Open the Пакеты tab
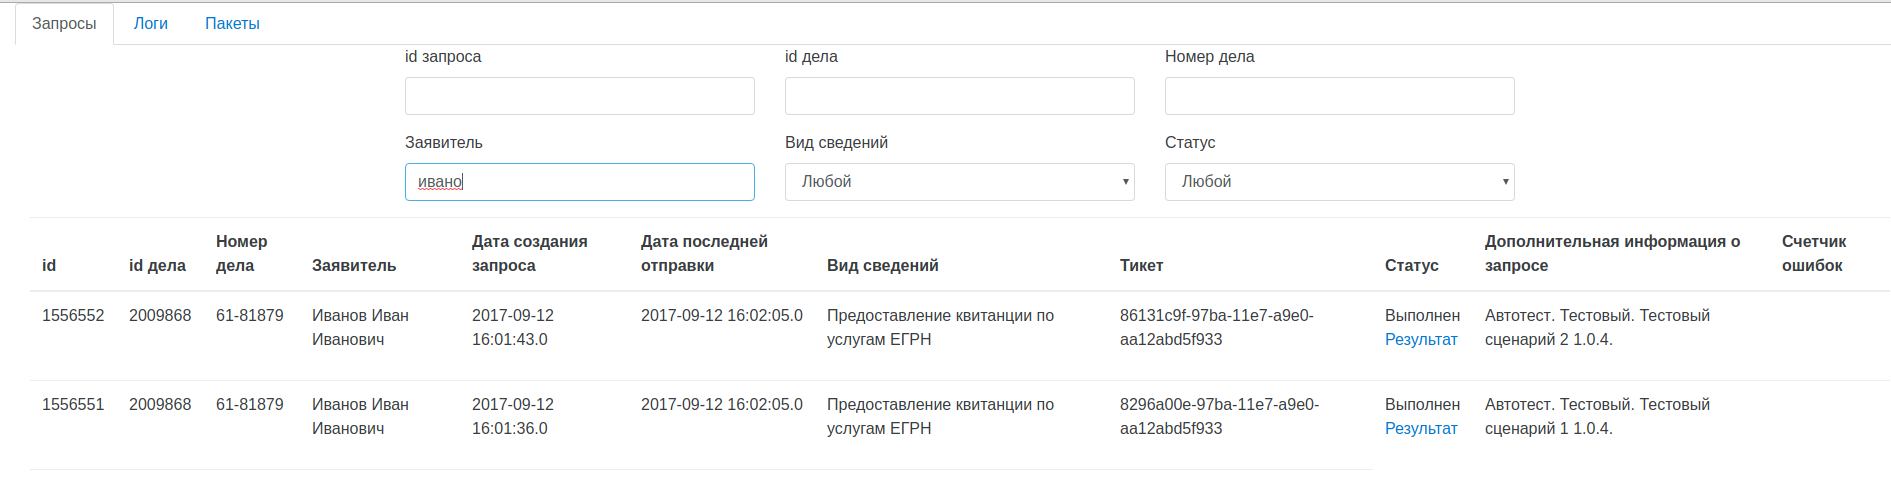1891x484 pixels. [232, 23]
